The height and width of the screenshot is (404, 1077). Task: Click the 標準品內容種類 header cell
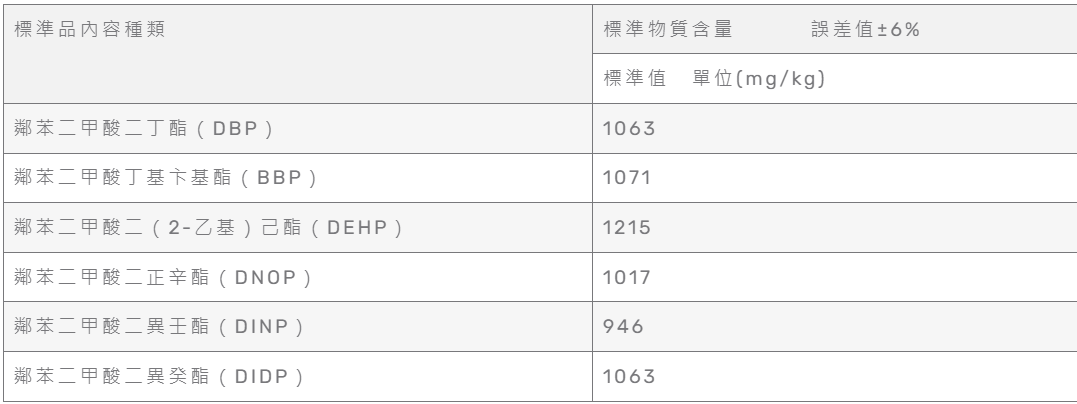(298, 54)
